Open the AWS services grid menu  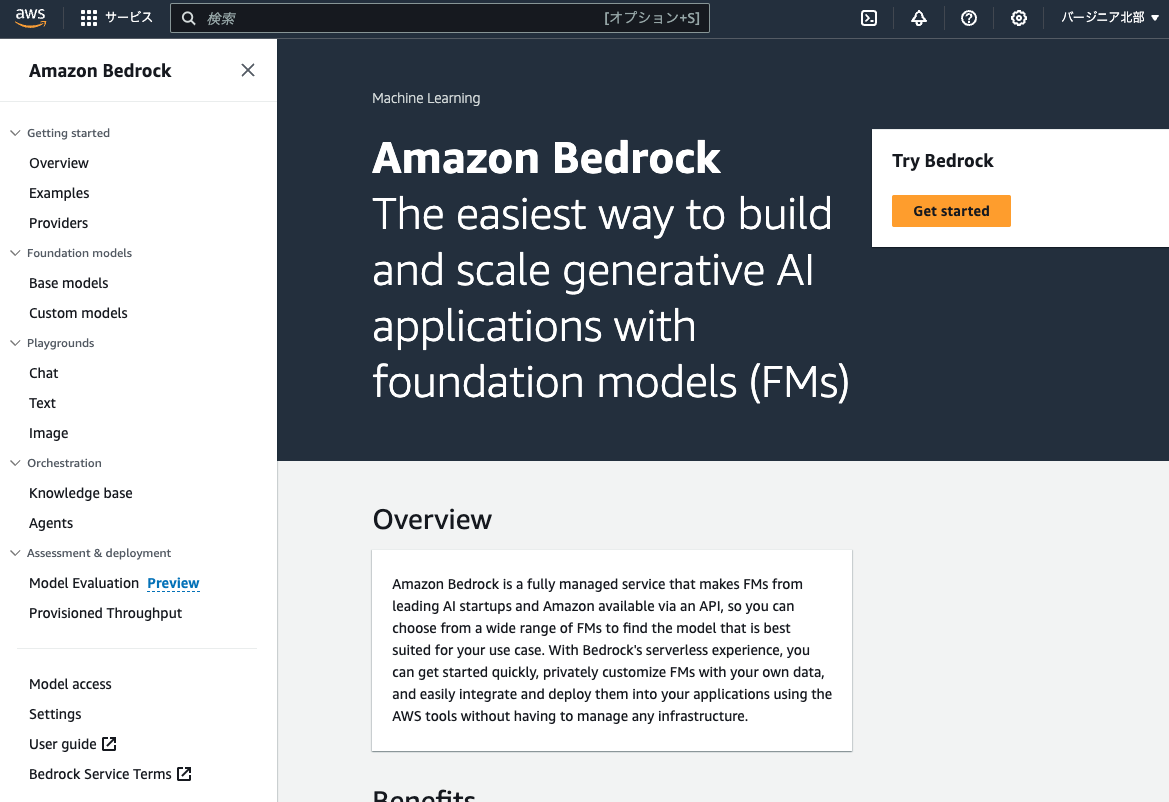[x=88, y=17]
